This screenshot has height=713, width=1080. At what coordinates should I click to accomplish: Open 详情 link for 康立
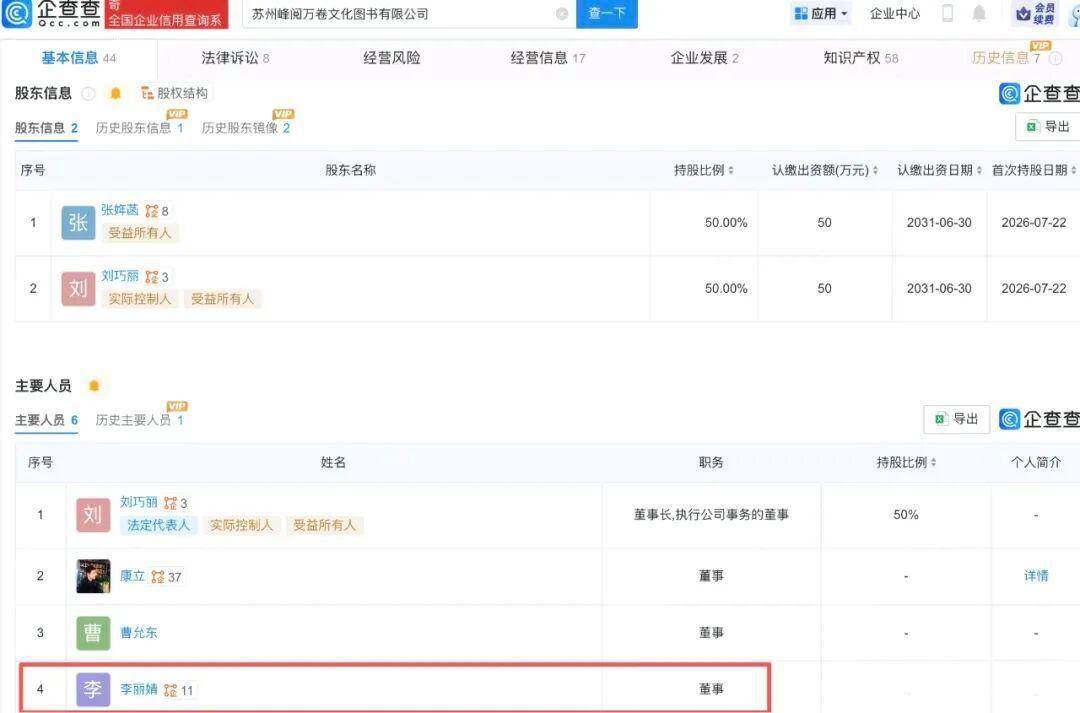(1036, 576)
